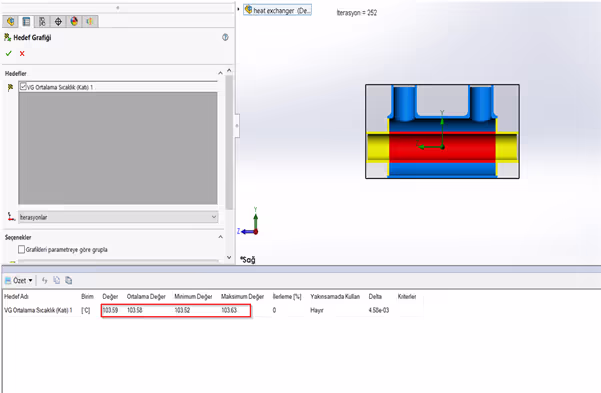The image size is (601, 393).
Task: Click the copy-all icon in table toolbar
Action: 69,280
